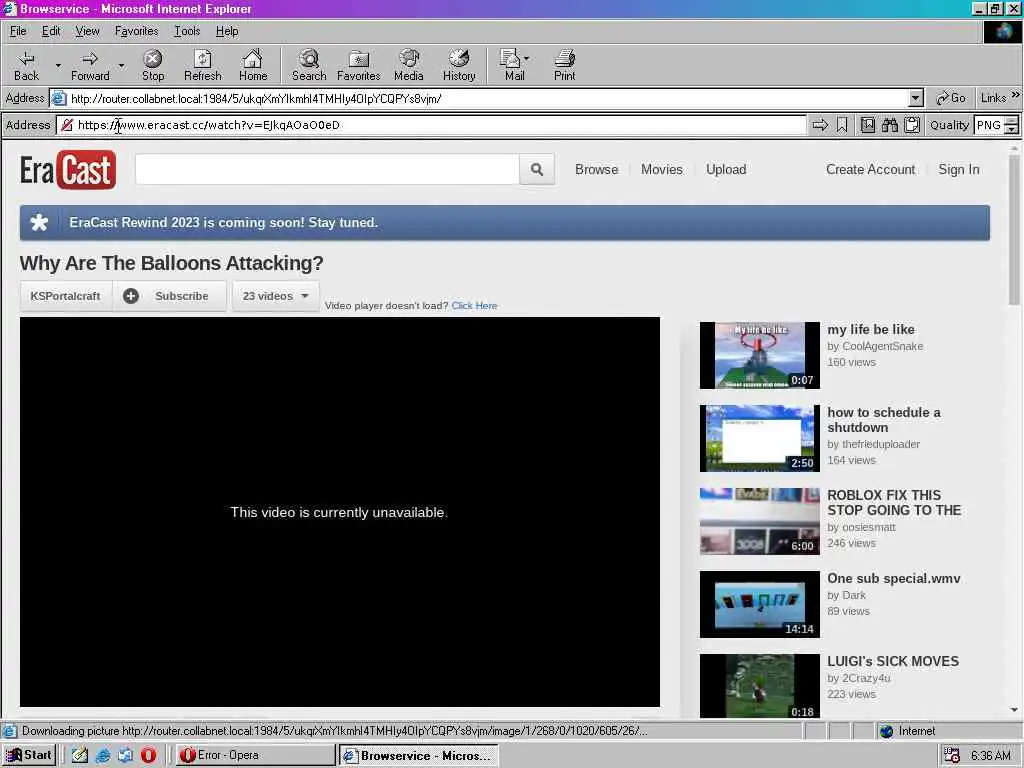The height and width of the screenshot is (768, 1024).
Task: Expand the Links toolbar chevron
Action: point(1016,95)
